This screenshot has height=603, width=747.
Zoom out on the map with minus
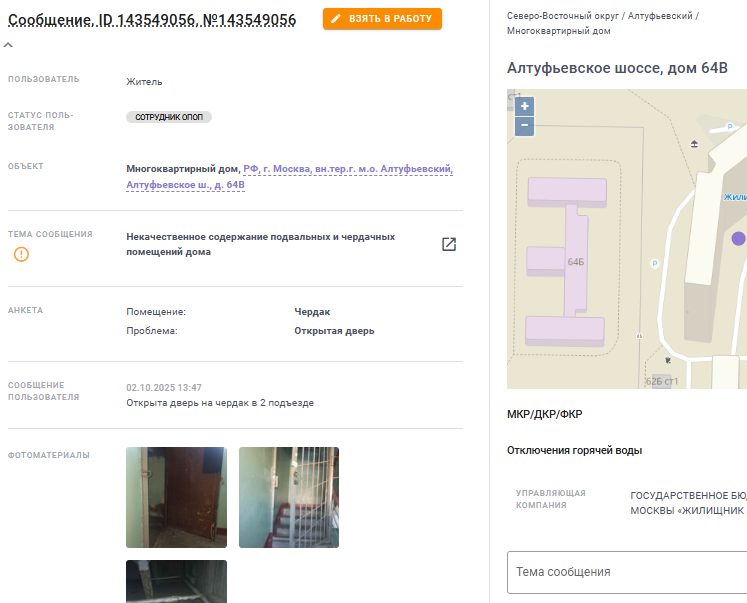coord(525,126)
